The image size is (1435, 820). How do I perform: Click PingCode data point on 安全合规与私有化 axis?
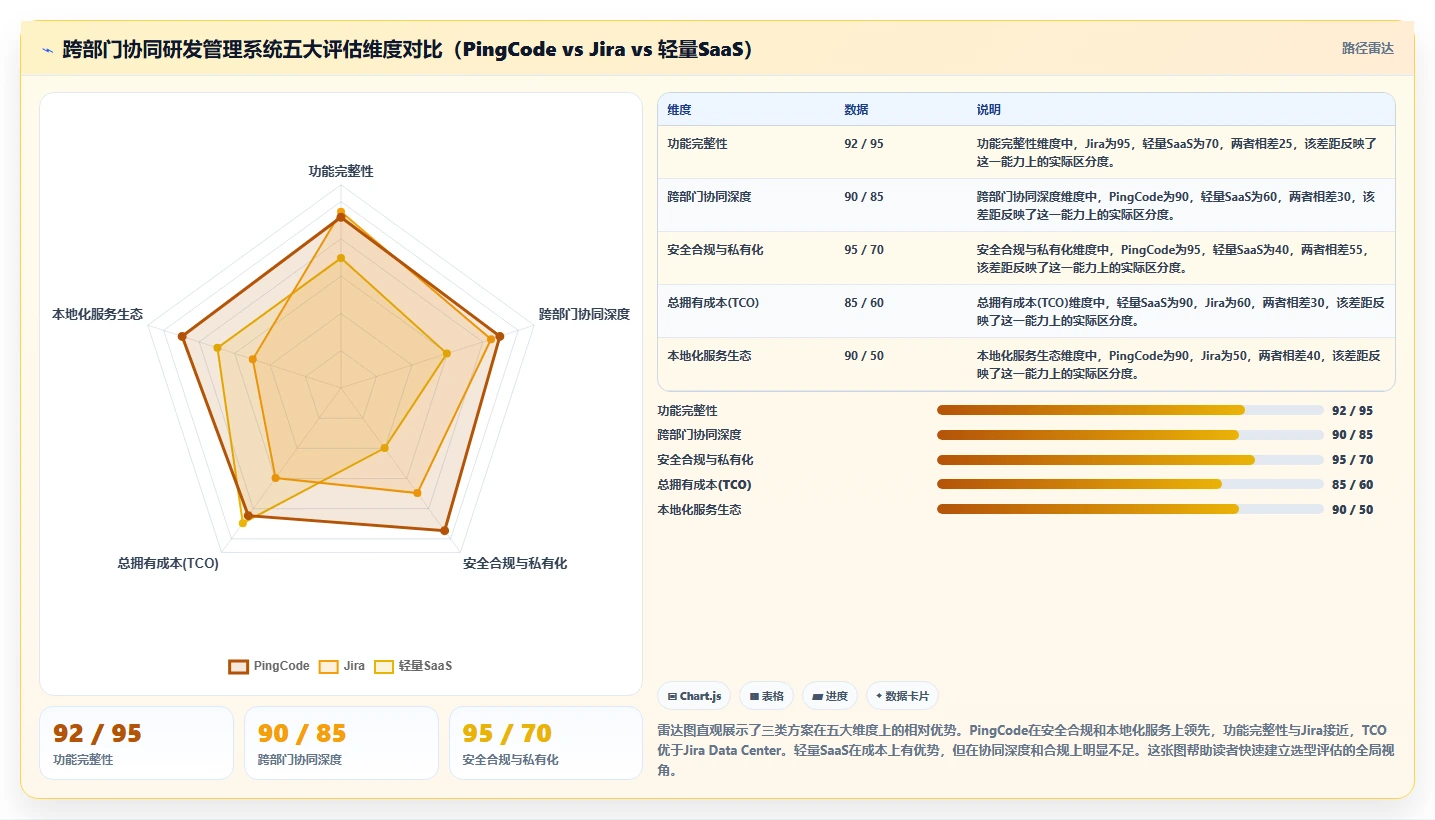[445, 531]
